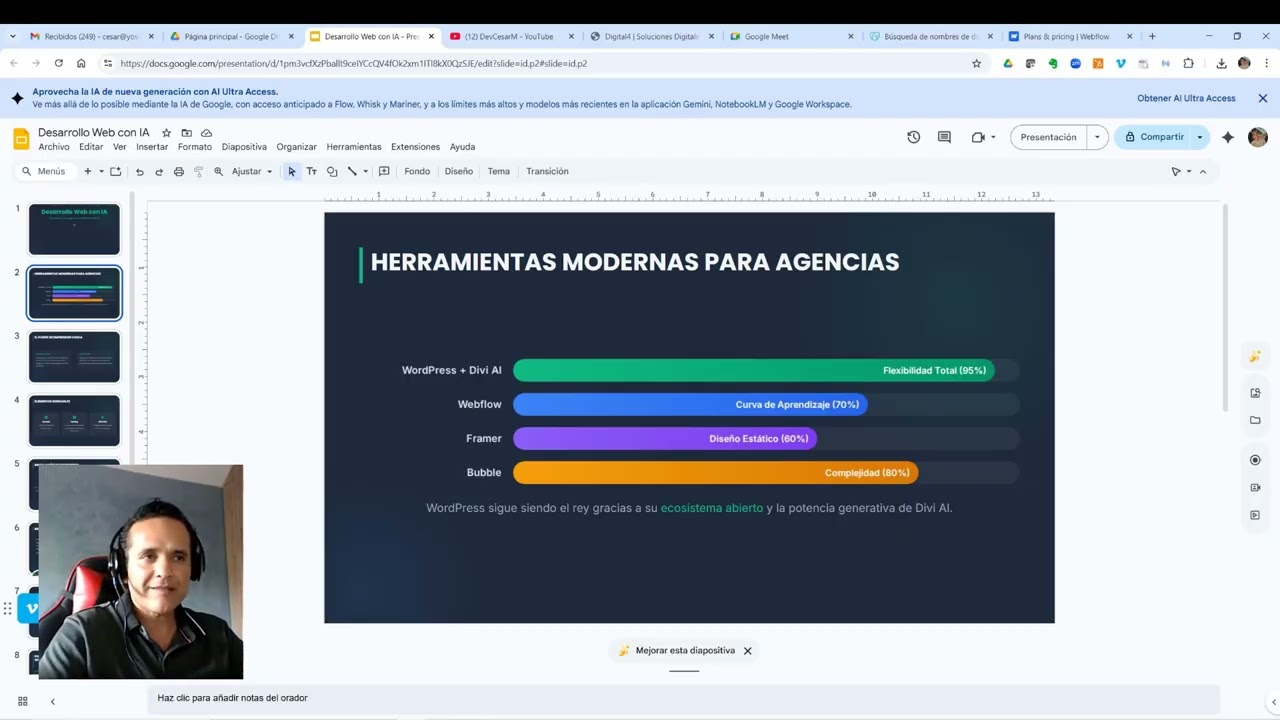Image resolution: width=1280 pixels, height=720 pixels.
Task: Open the Formato menu
Action: point(195,147)
